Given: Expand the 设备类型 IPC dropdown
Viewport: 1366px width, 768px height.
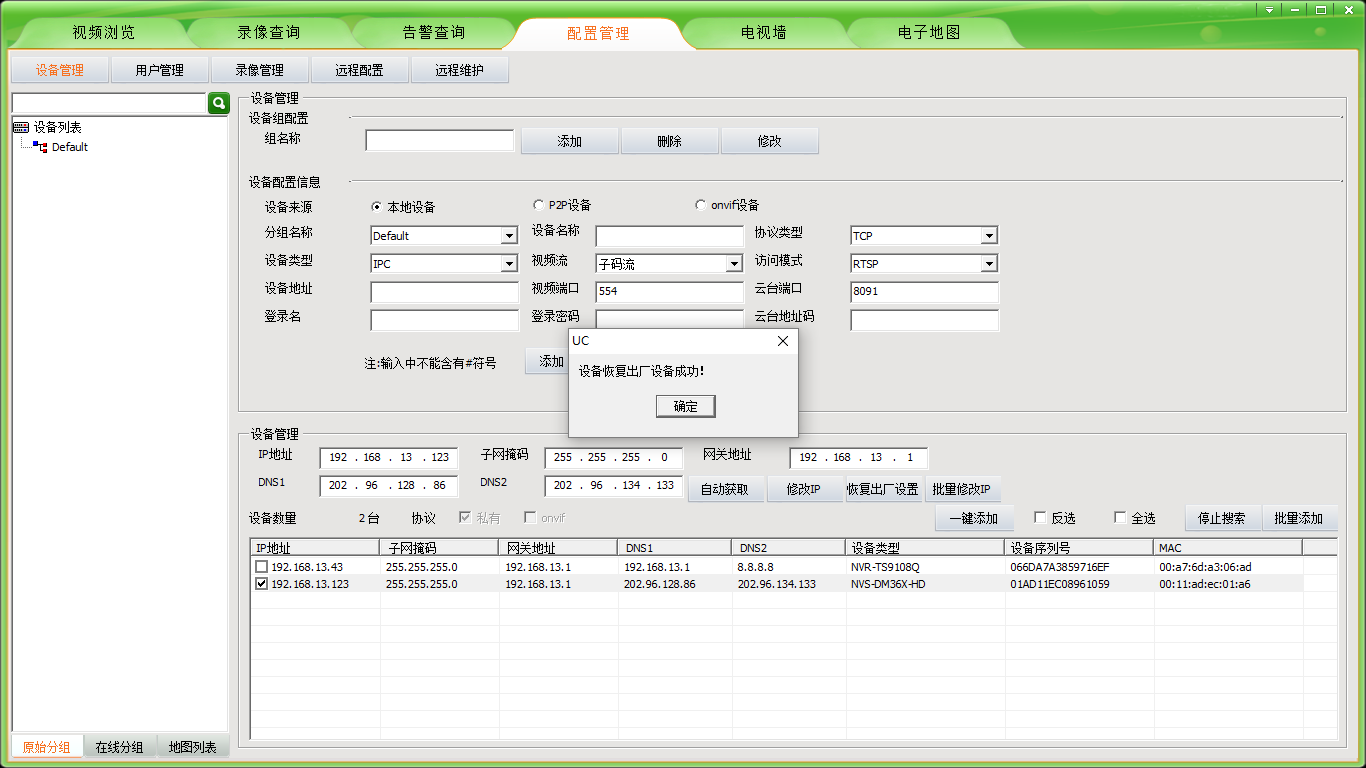Looking at the screenshot, I should [508, 264].
